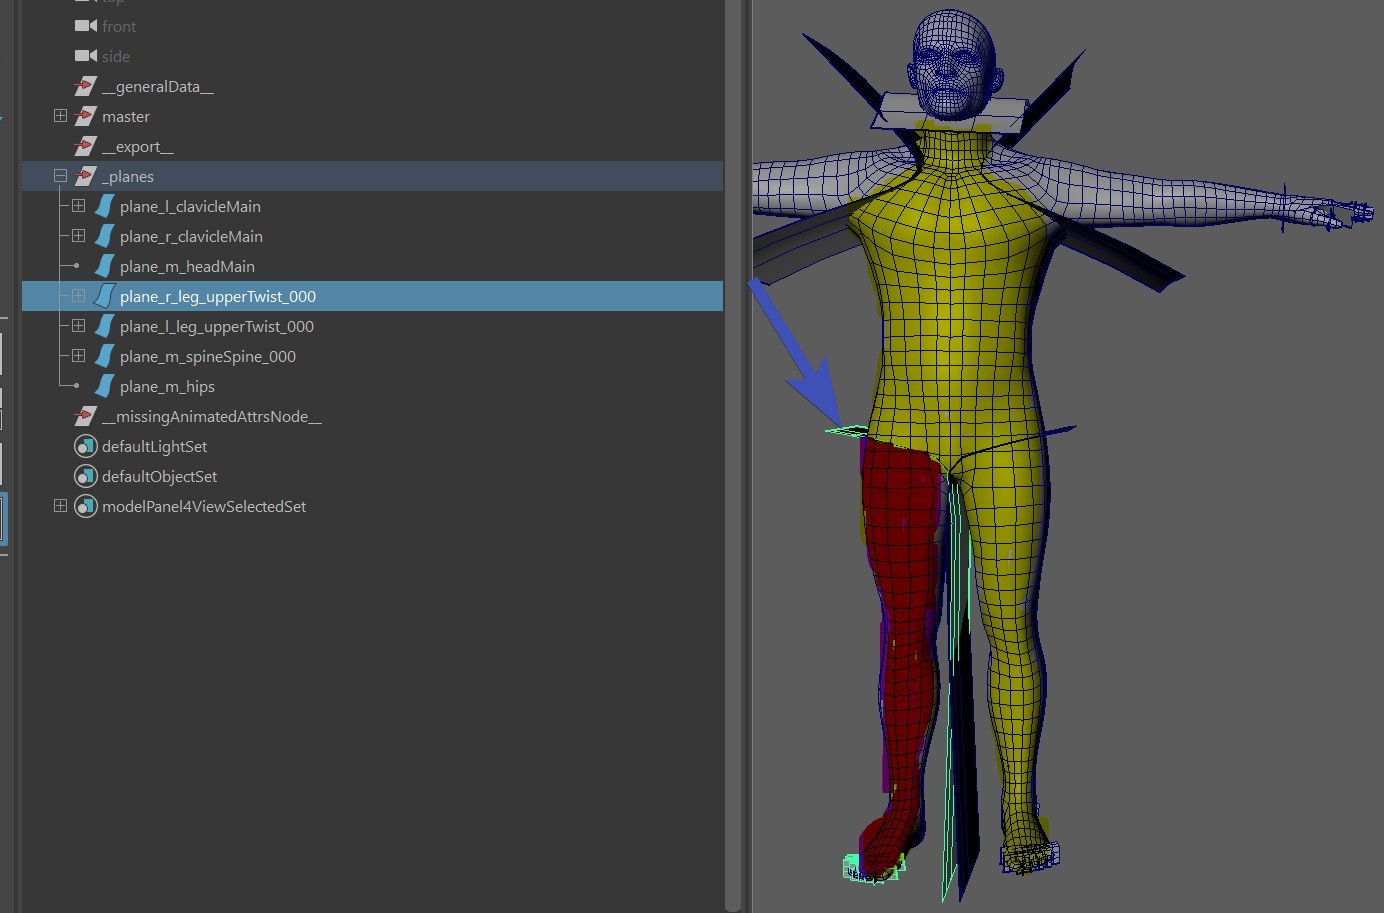Viewport: 1384px width, 913px height.
Task: Click the plane_m_headMain surface icon
Action: tap(104, 267)
